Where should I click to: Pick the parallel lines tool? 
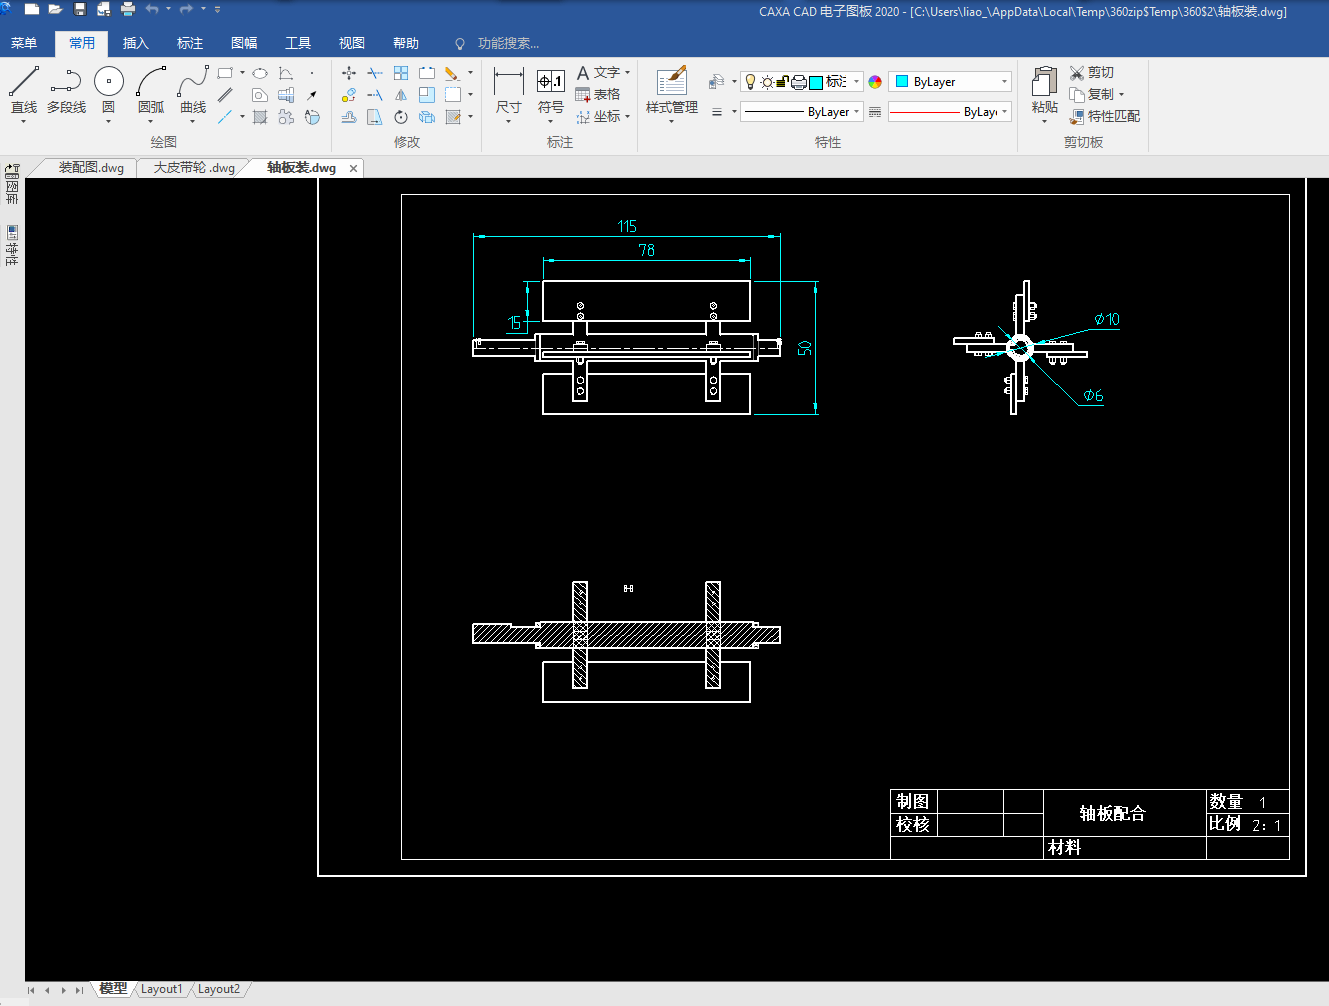[225, 95]
